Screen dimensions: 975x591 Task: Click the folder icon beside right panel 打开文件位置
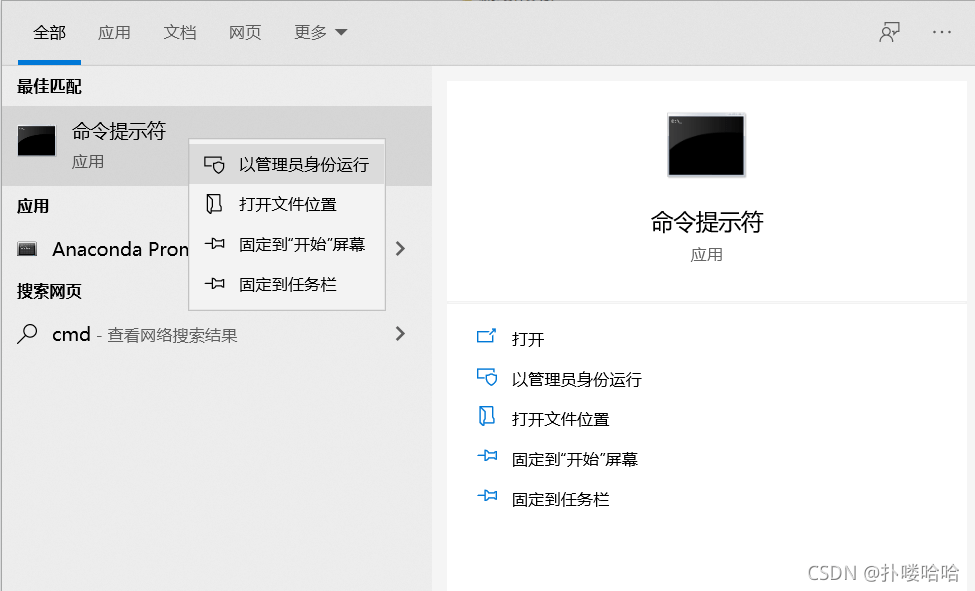tap(487, 418)
